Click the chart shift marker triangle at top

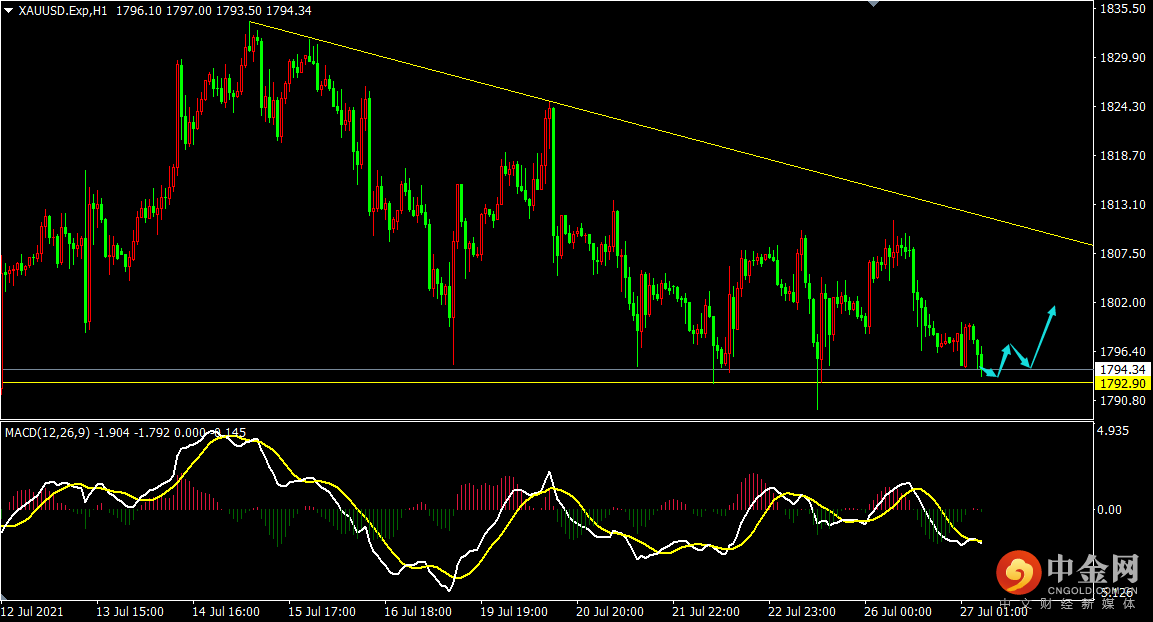(x=873, y=4)
